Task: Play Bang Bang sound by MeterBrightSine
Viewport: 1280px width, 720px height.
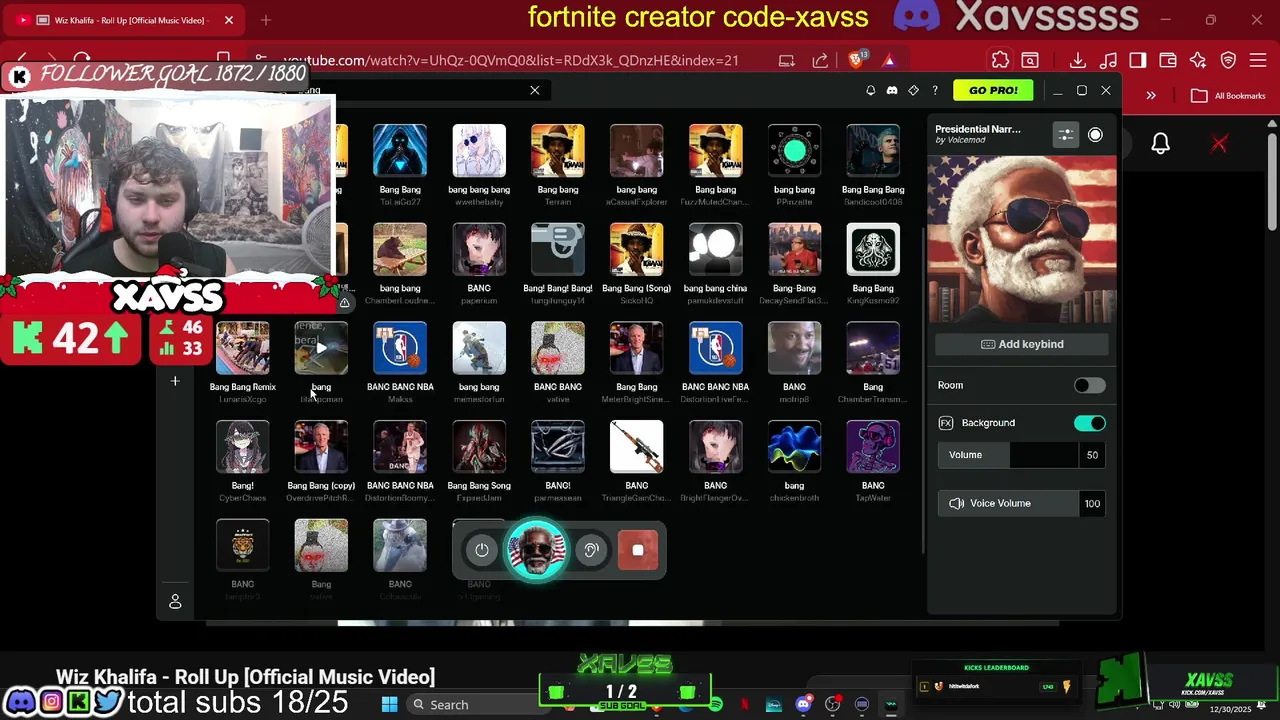Action: pos(637,348)
